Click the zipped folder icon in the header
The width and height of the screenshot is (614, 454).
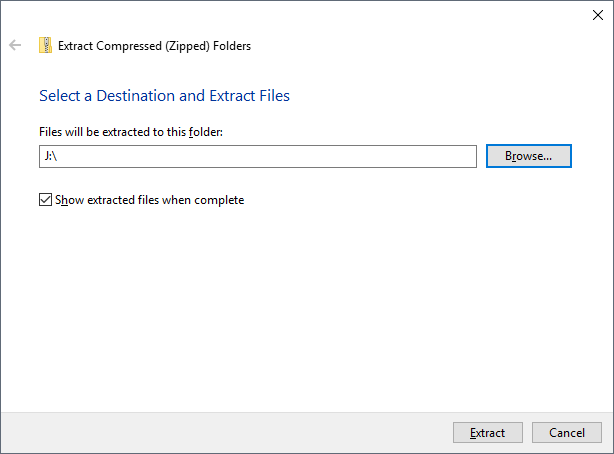point(45,45)
